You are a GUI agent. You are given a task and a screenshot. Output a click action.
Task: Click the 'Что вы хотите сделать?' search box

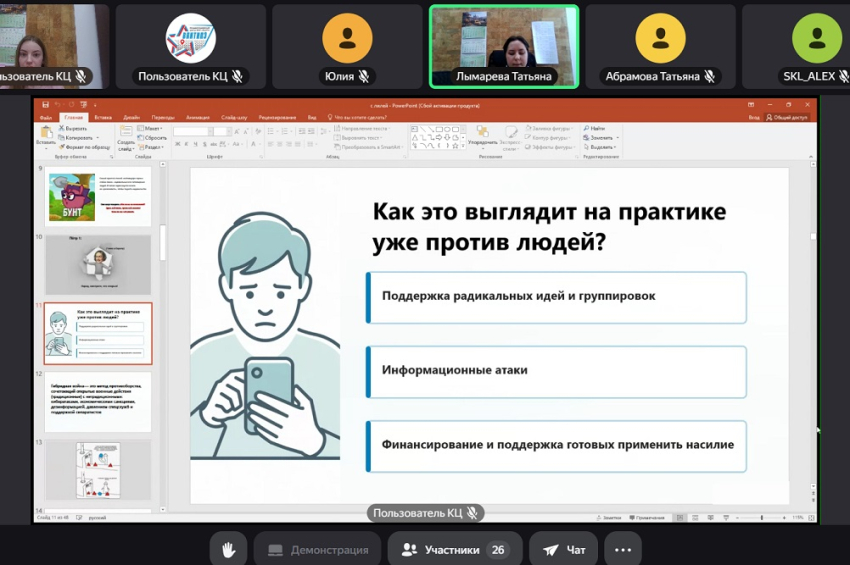point(358,117)
